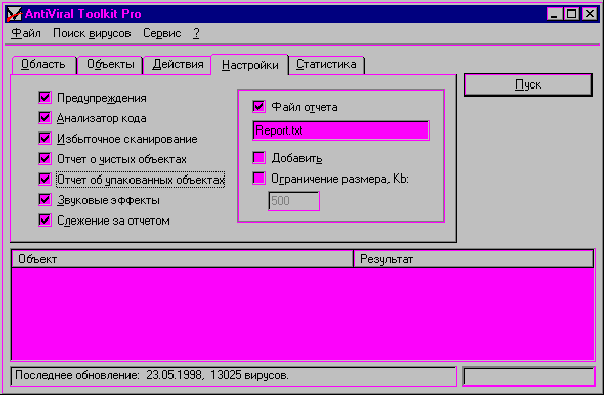
Task: Switch to the Область tab
Action: click(44, 64)
